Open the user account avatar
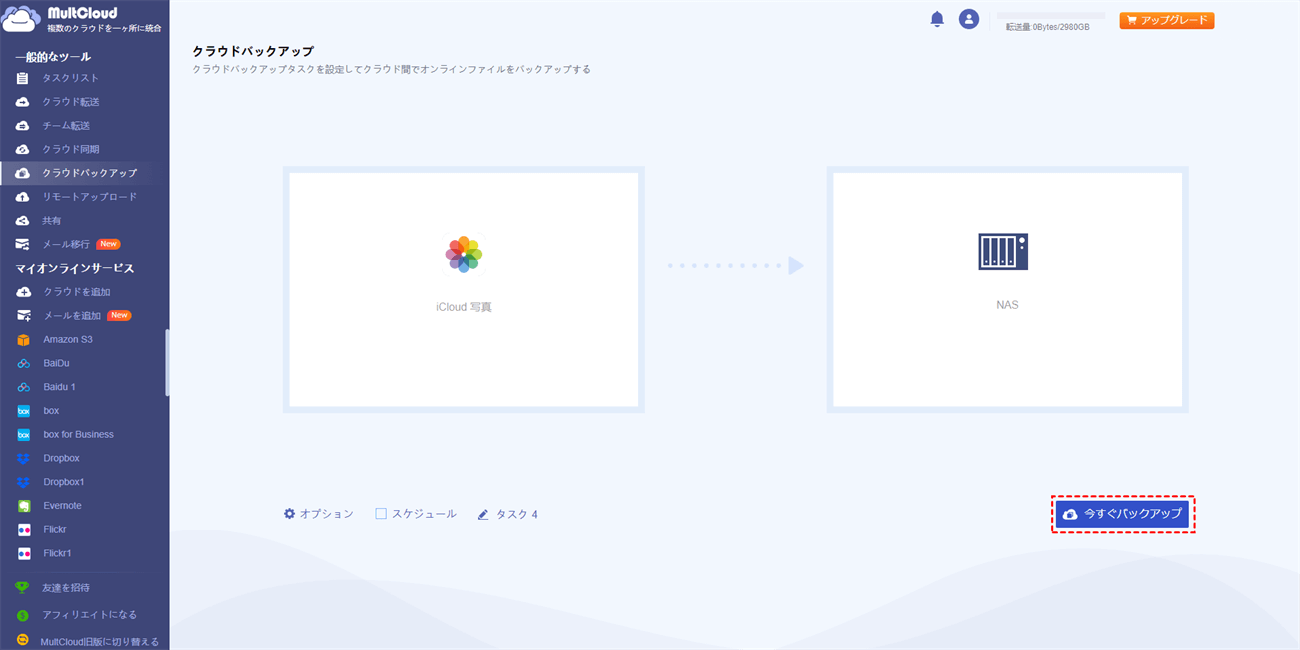The width and height of the screenshot is (1300, 650). 968,19
